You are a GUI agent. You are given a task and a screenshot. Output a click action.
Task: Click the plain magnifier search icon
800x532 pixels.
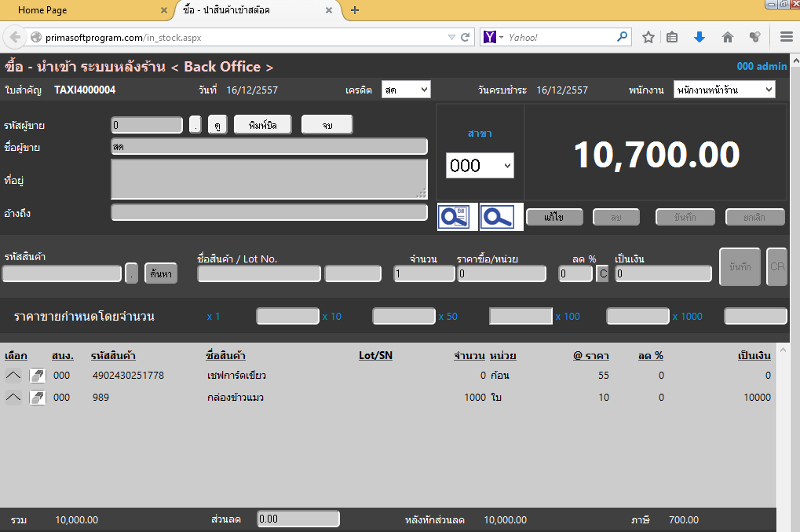click(497, 217)
